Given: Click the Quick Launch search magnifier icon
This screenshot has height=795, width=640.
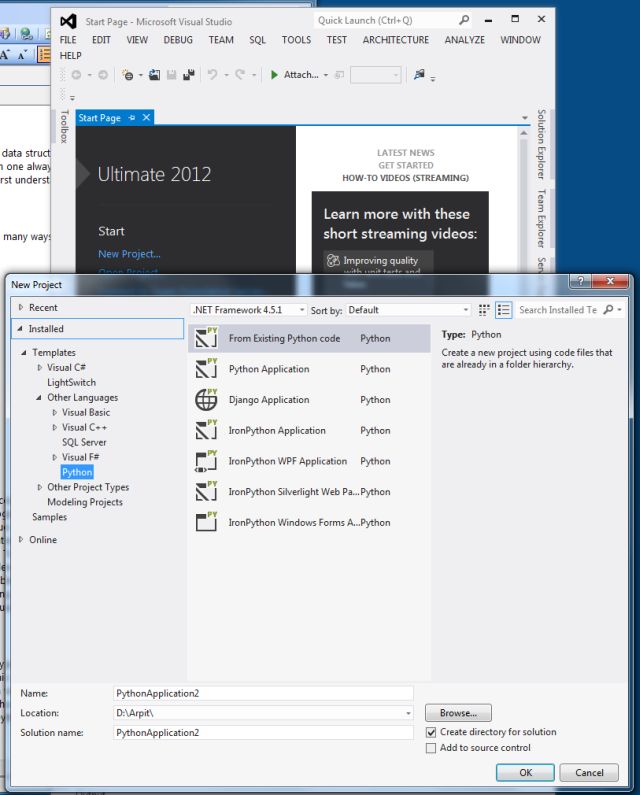Looking at the screenshot, I should pyautogui.click(x=464, y=20).
